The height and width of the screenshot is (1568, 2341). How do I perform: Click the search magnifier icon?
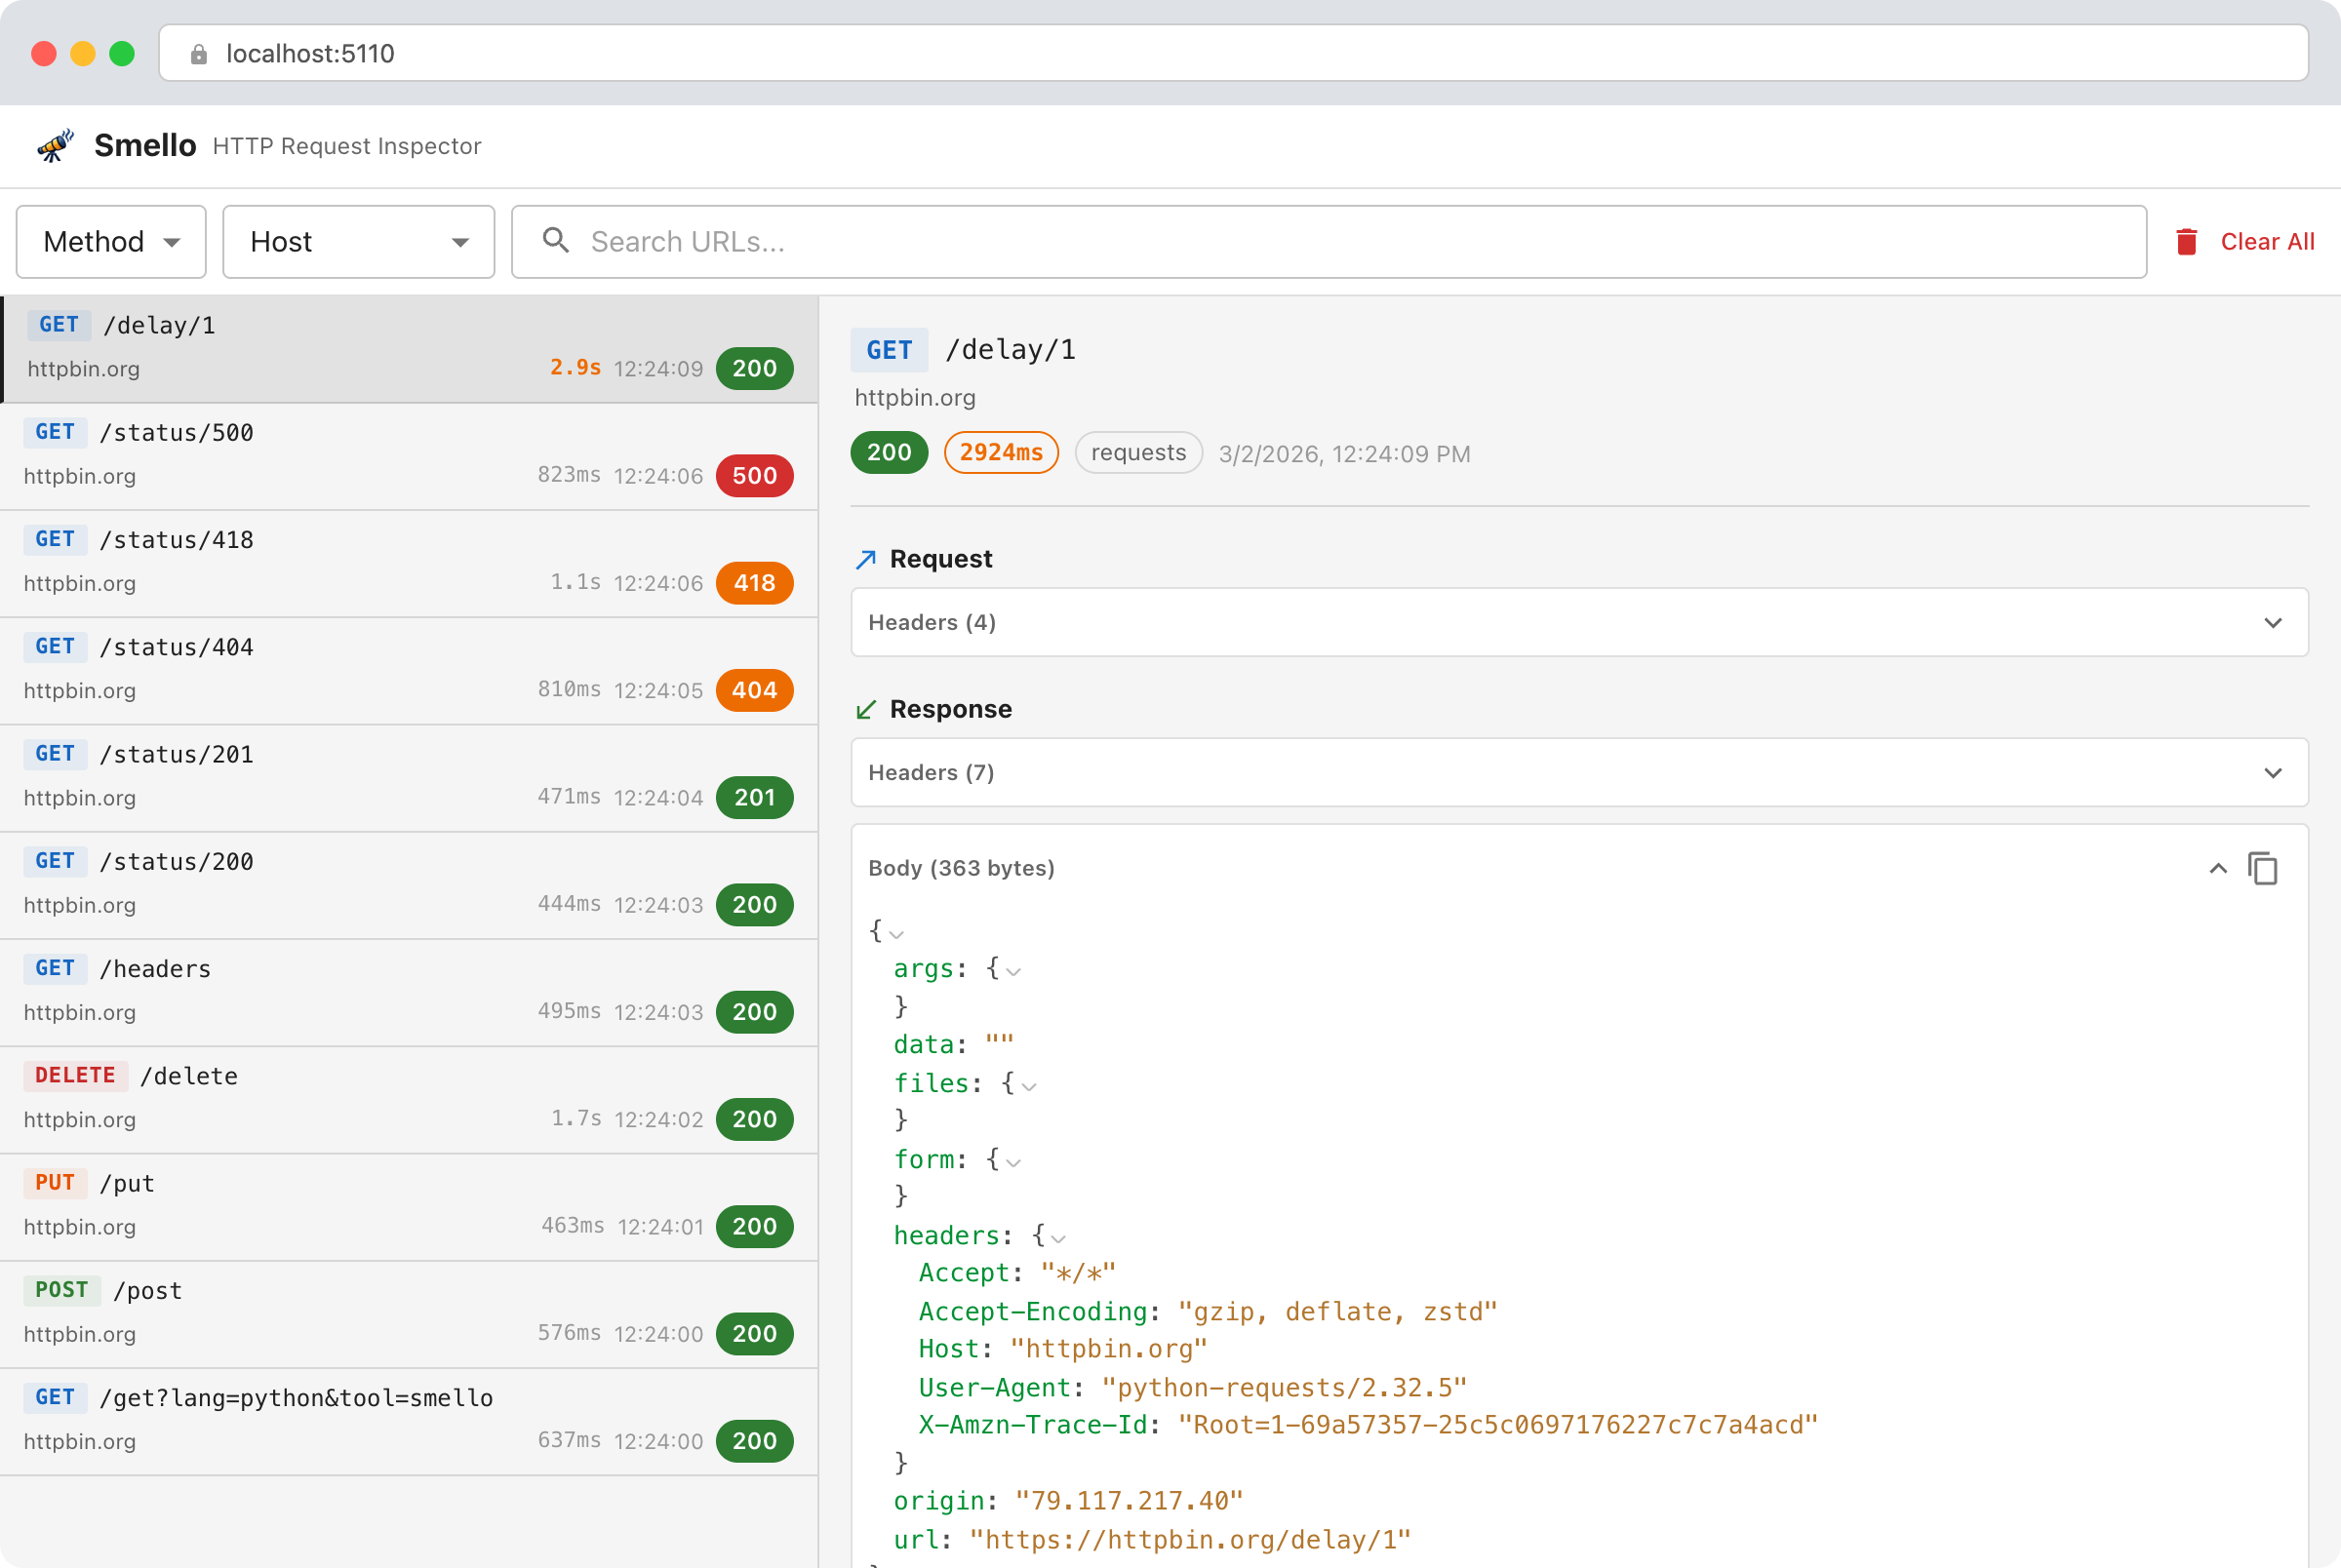coord(555,241)
